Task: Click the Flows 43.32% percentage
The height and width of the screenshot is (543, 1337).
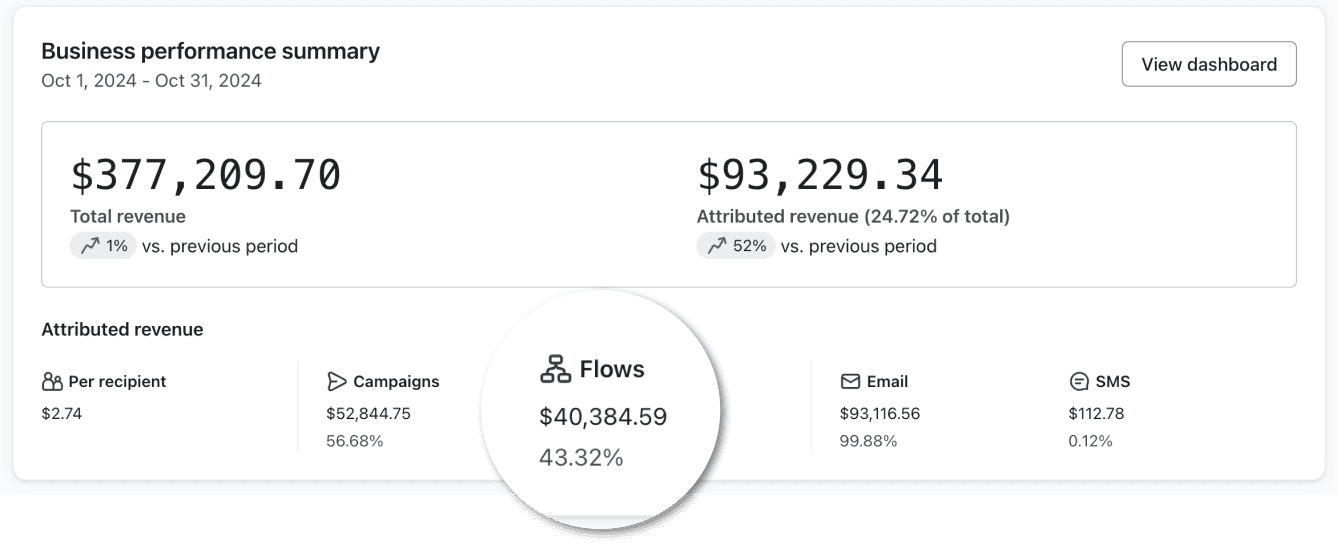Action: 581,458
